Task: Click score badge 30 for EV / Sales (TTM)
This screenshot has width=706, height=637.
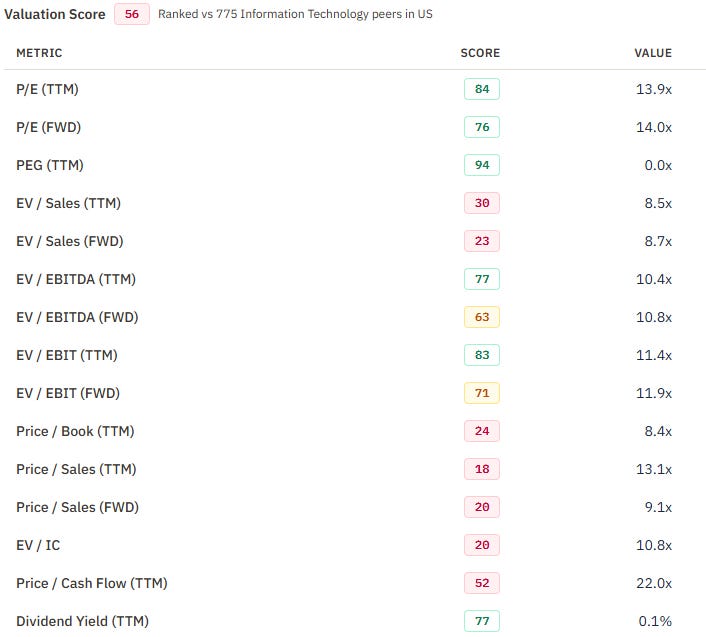Action: coord(482,203)
